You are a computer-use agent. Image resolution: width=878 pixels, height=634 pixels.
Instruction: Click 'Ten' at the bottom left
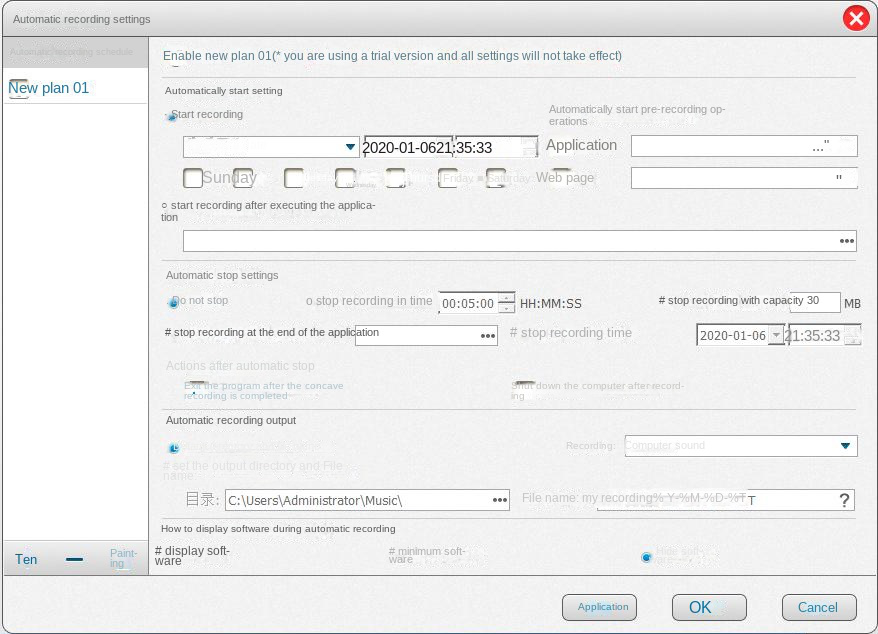pyautogui.click(x=25, y=559)
